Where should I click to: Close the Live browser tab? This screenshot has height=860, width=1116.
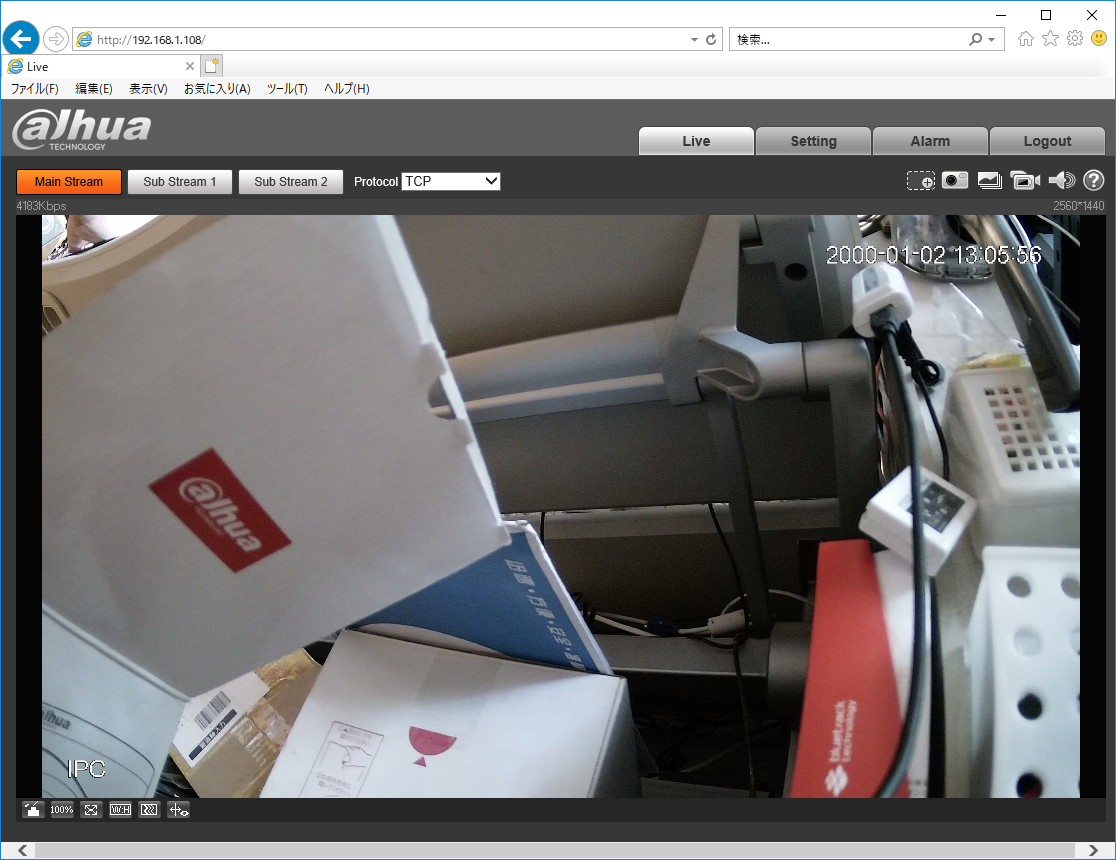point(189,66)
